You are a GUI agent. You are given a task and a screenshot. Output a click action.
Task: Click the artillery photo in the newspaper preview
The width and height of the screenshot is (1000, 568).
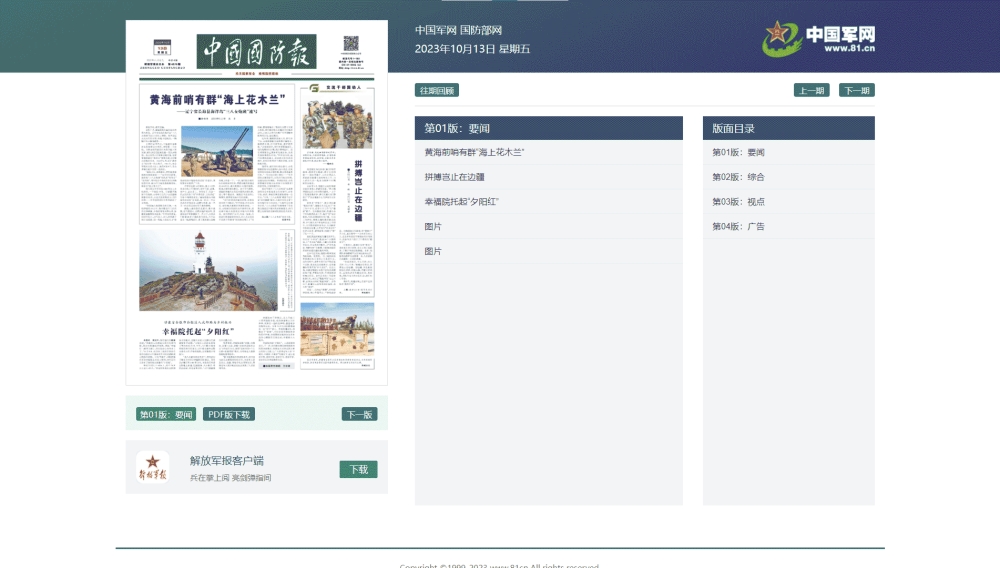coord(217,151)
